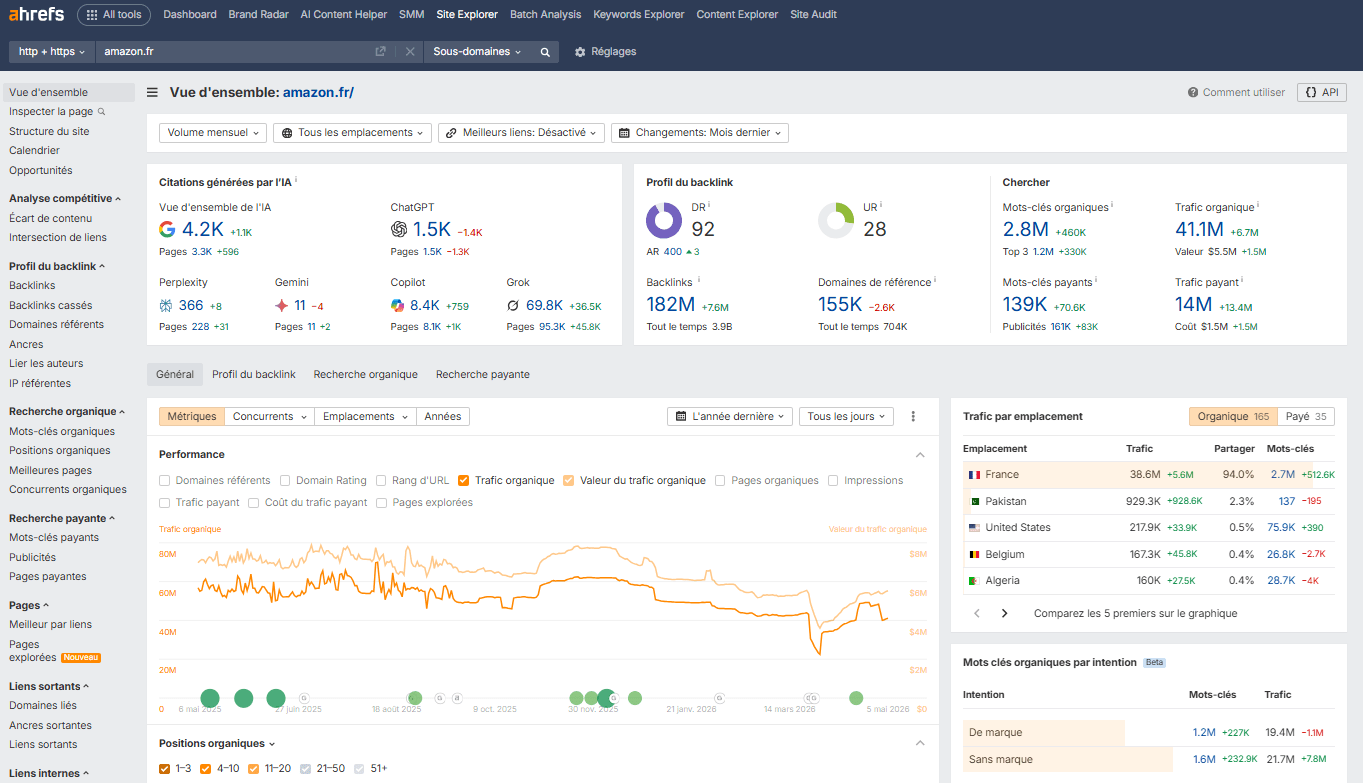The image size is (1363, 783).
Task: Click the Grok logo icon
Action: tap(513, 306)
